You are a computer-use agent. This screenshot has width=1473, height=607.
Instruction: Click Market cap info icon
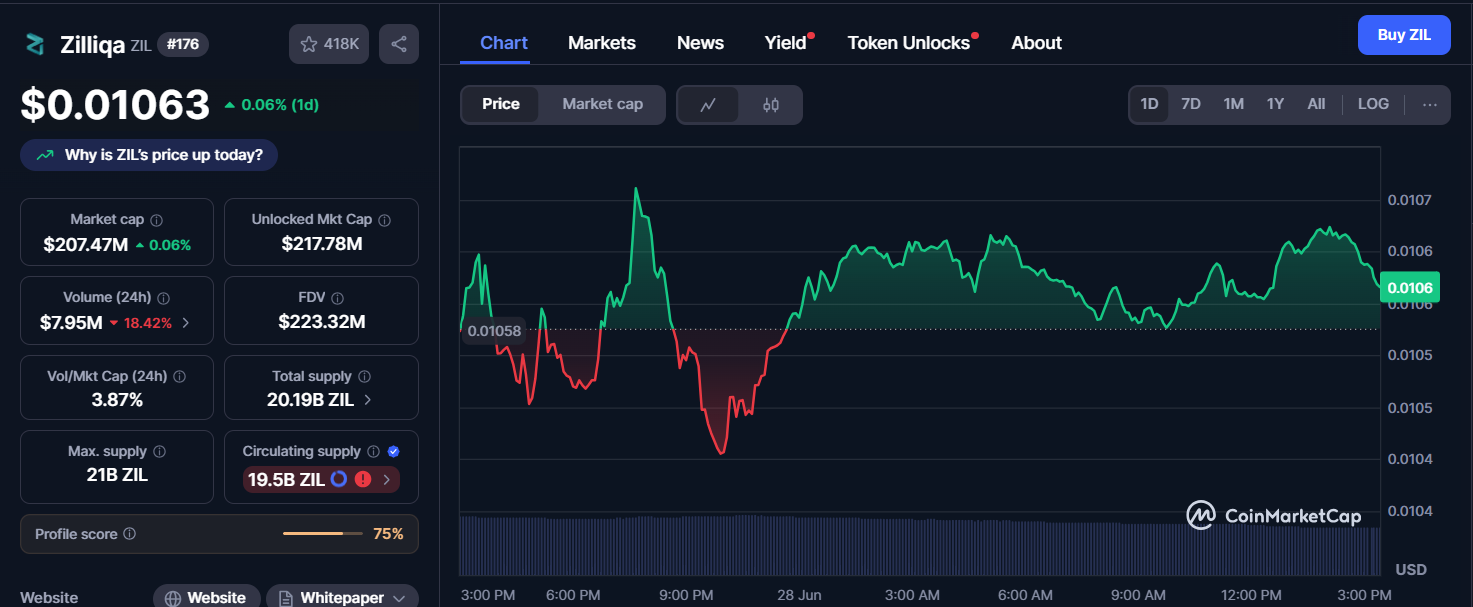tap(156, 220)
